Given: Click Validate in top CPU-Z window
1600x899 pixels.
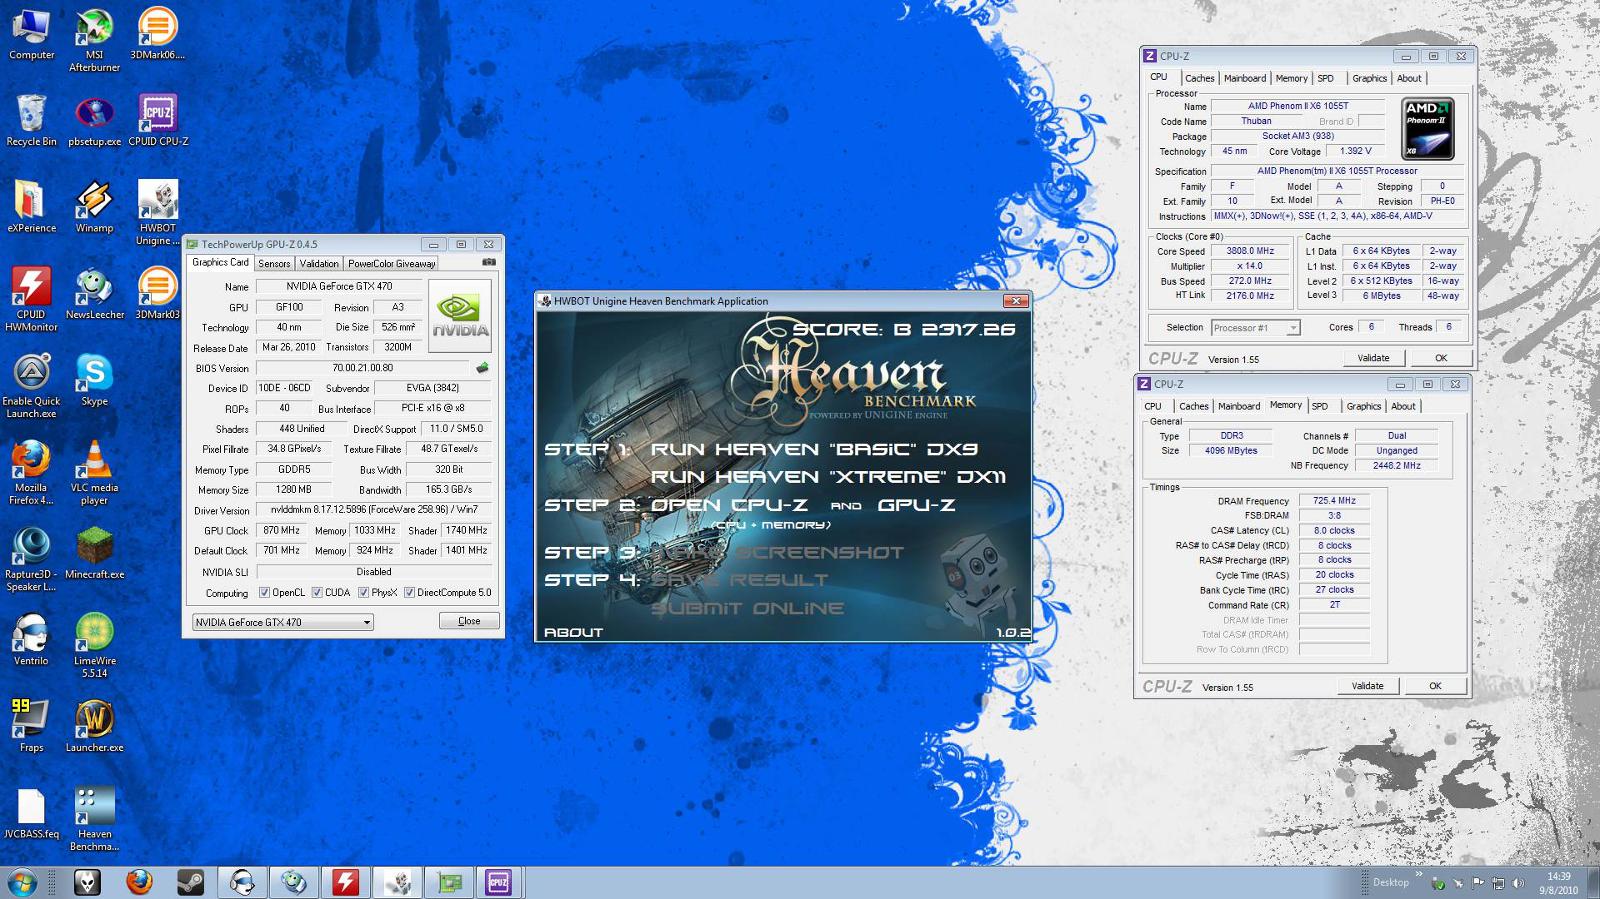Looking at the screenshot, I should tap(1373, 358).
